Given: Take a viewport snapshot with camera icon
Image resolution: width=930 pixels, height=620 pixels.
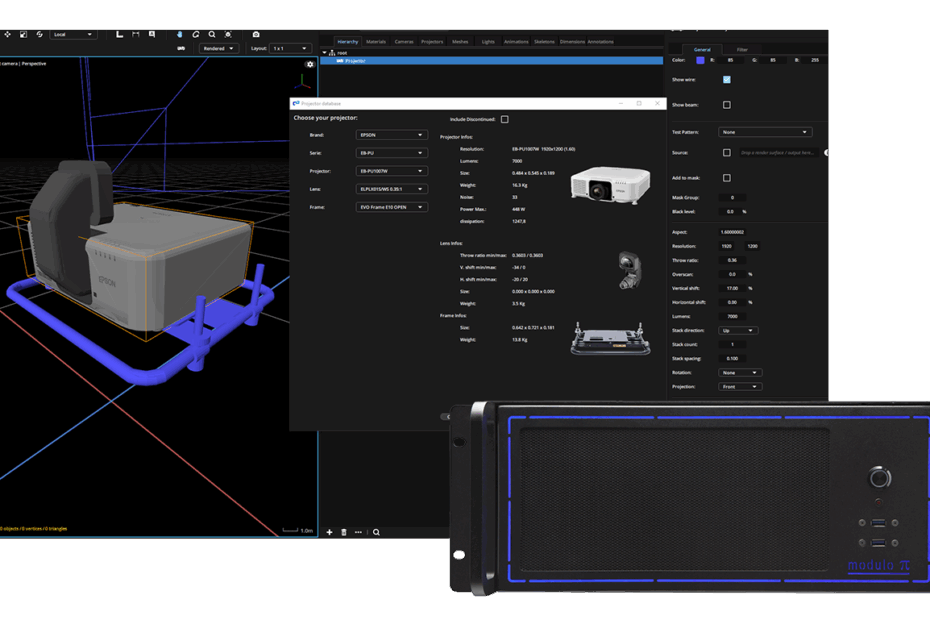Looking at the screenshot, I should (x=256, y=34).
